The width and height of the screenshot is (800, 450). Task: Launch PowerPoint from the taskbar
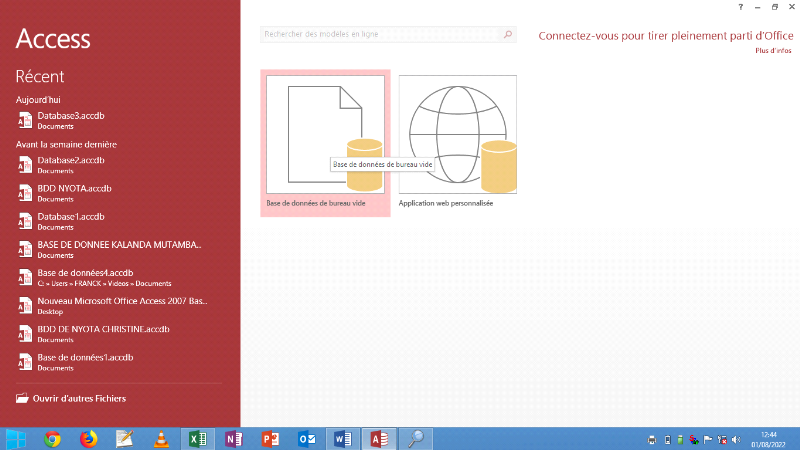click(x=269, y=438)
